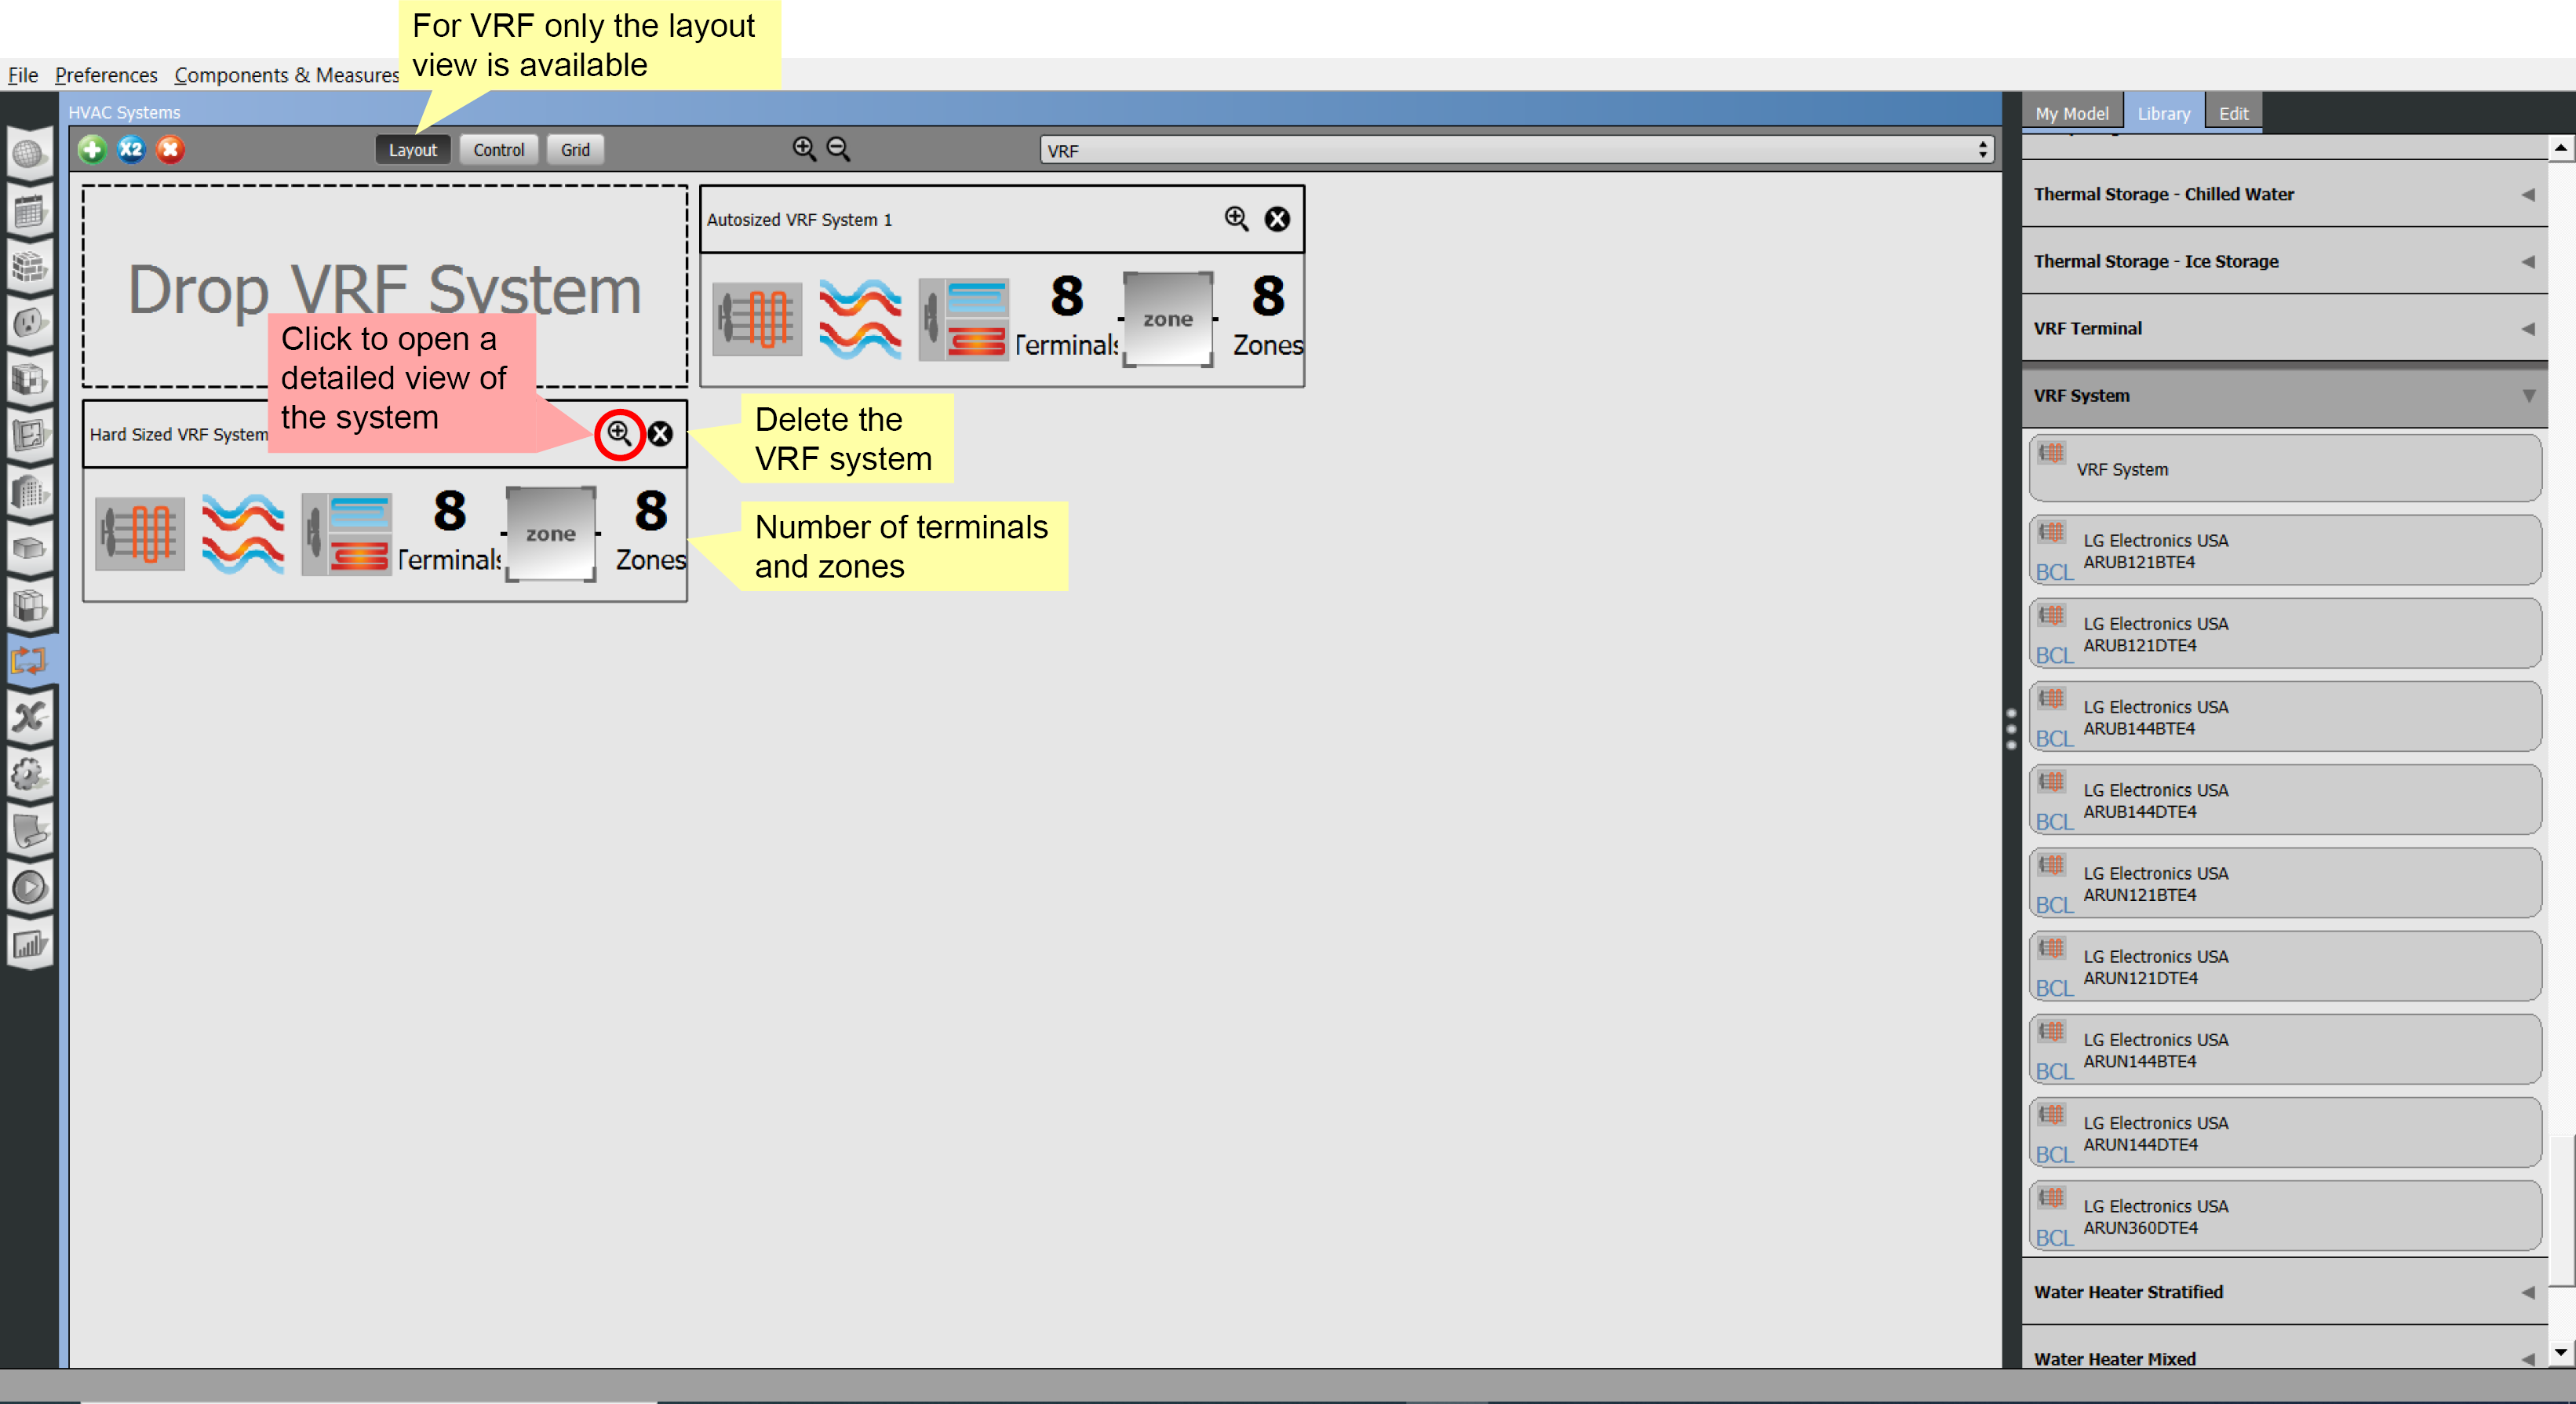Switch to Control view
The width and height of the screenshot is (2576, 1404).
[498, 149]
